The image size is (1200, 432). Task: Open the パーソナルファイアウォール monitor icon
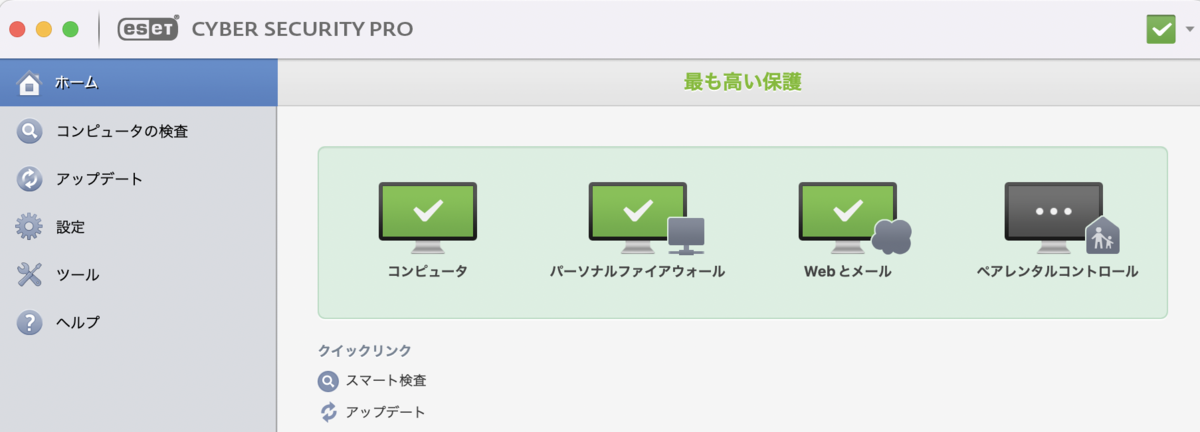[x=646, y=217]
